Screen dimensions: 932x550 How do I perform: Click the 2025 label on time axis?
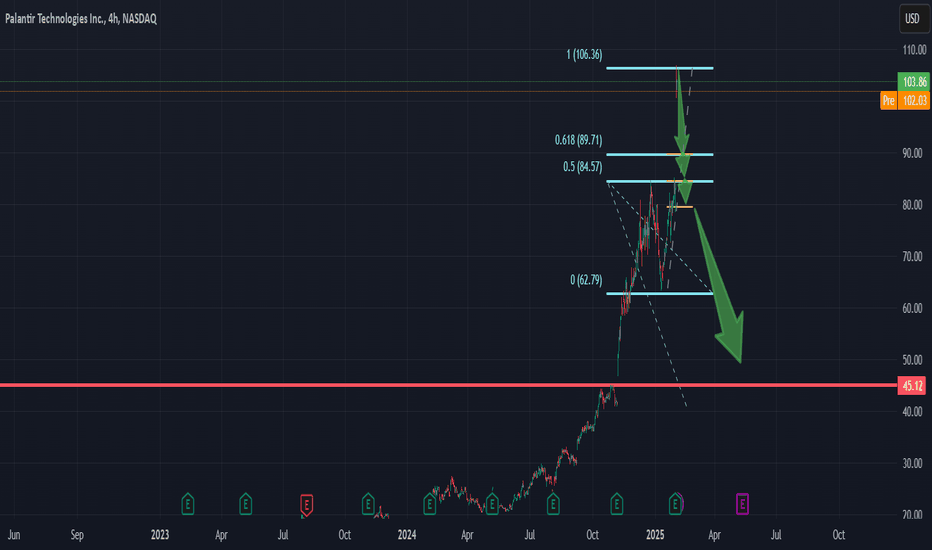(655, 535)
